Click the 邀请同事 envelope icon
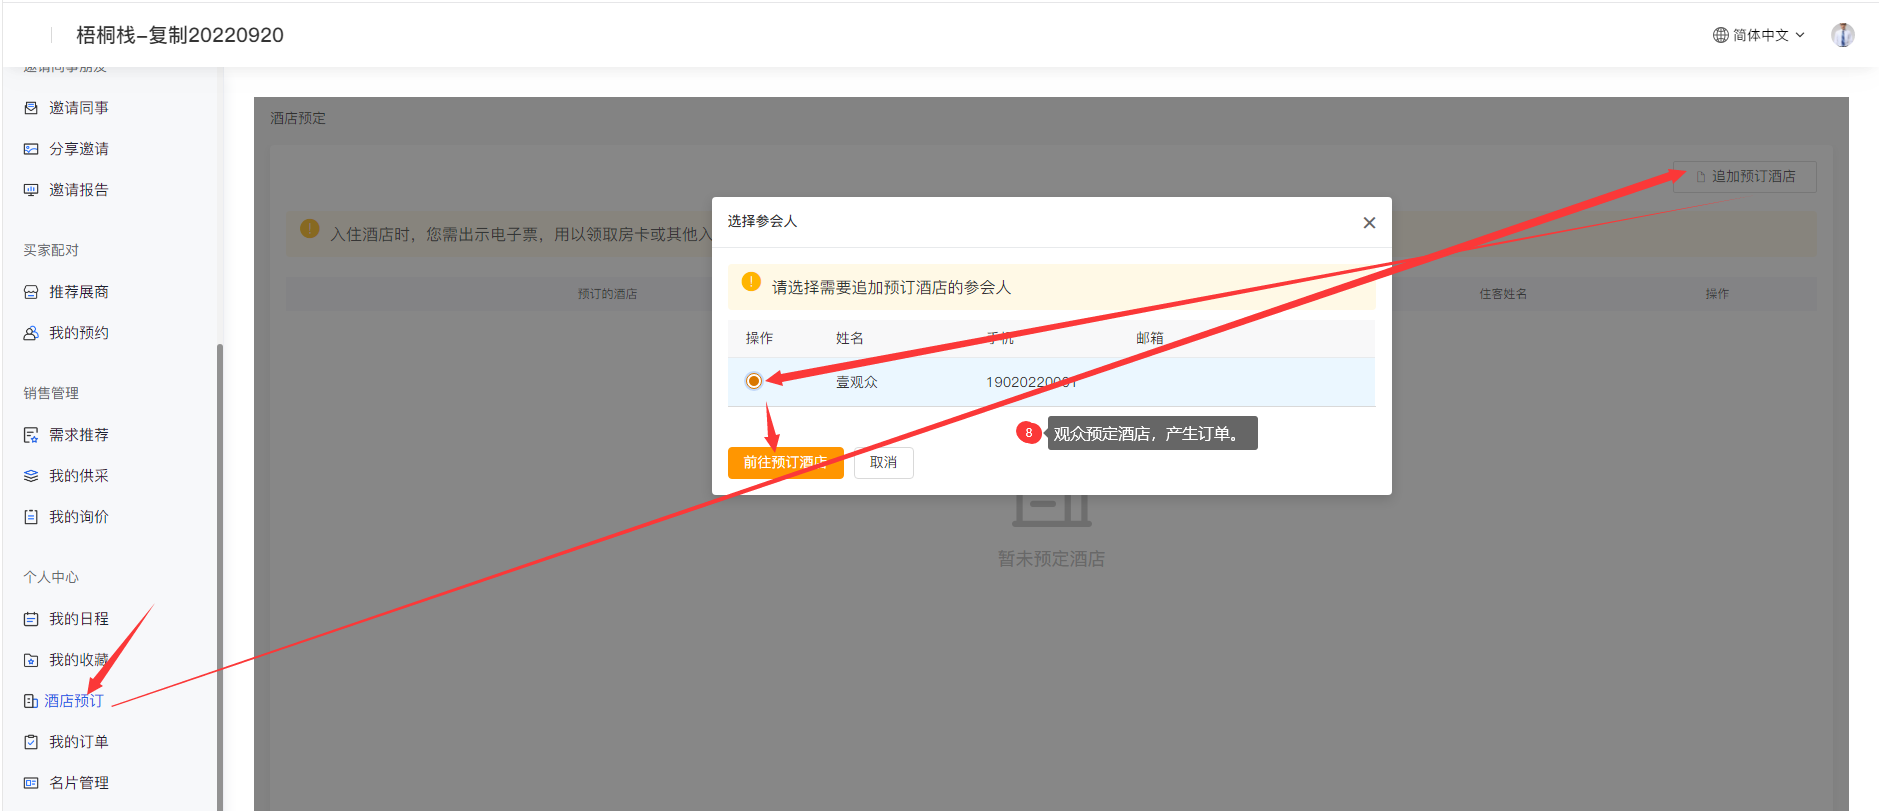 31,108
